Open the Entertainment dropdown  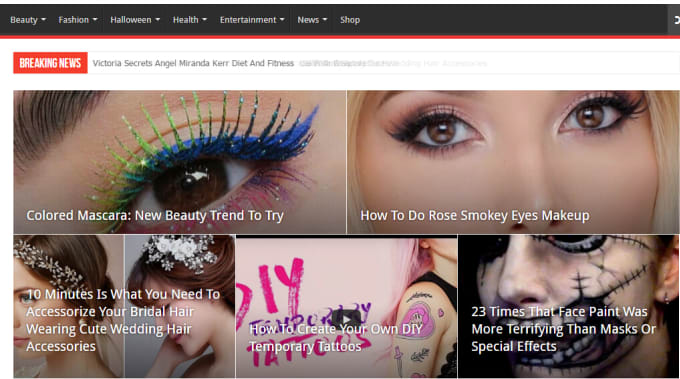252,20
